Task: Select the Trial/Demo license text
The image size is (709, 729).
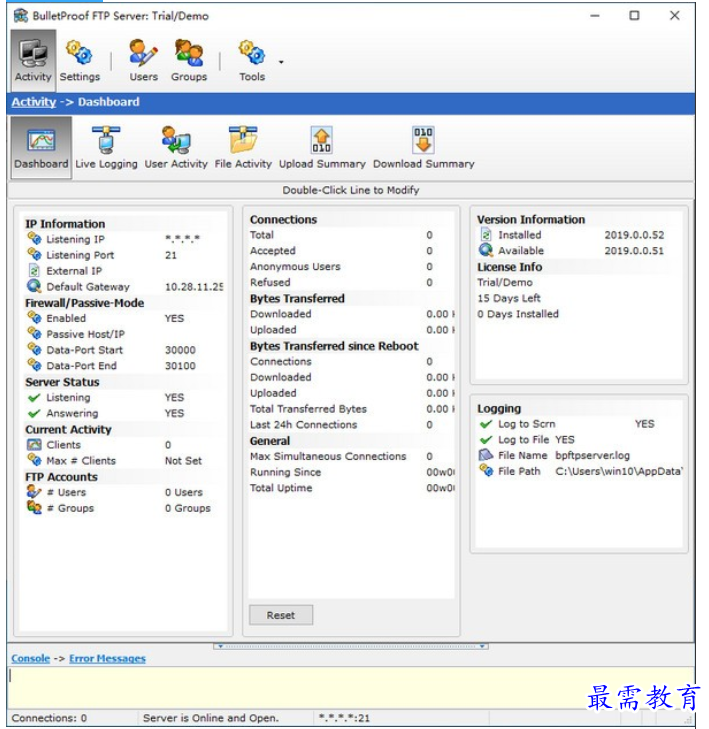Action: tap(505, 282)
